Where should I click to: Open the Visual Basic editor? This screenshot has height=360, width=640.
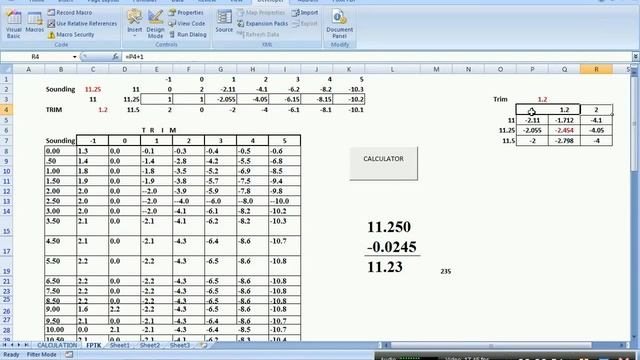(x=13, y=24)
